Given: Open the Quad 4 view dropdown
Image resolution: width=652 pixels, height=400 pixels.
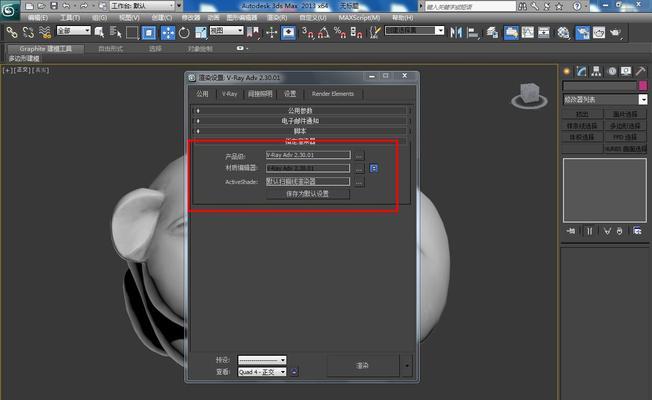Looking at the screenshot, I should [x=262, y=372].
